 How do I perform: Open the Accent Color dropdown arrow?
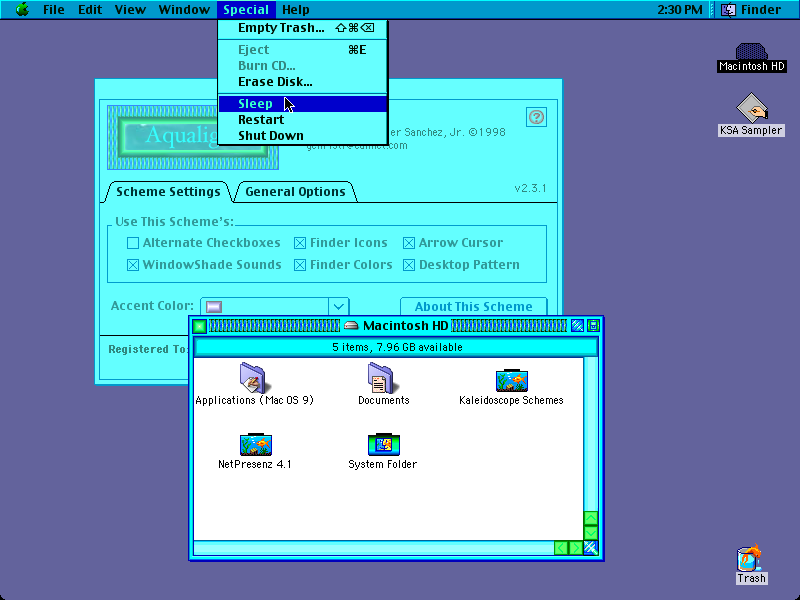point(338,307)
